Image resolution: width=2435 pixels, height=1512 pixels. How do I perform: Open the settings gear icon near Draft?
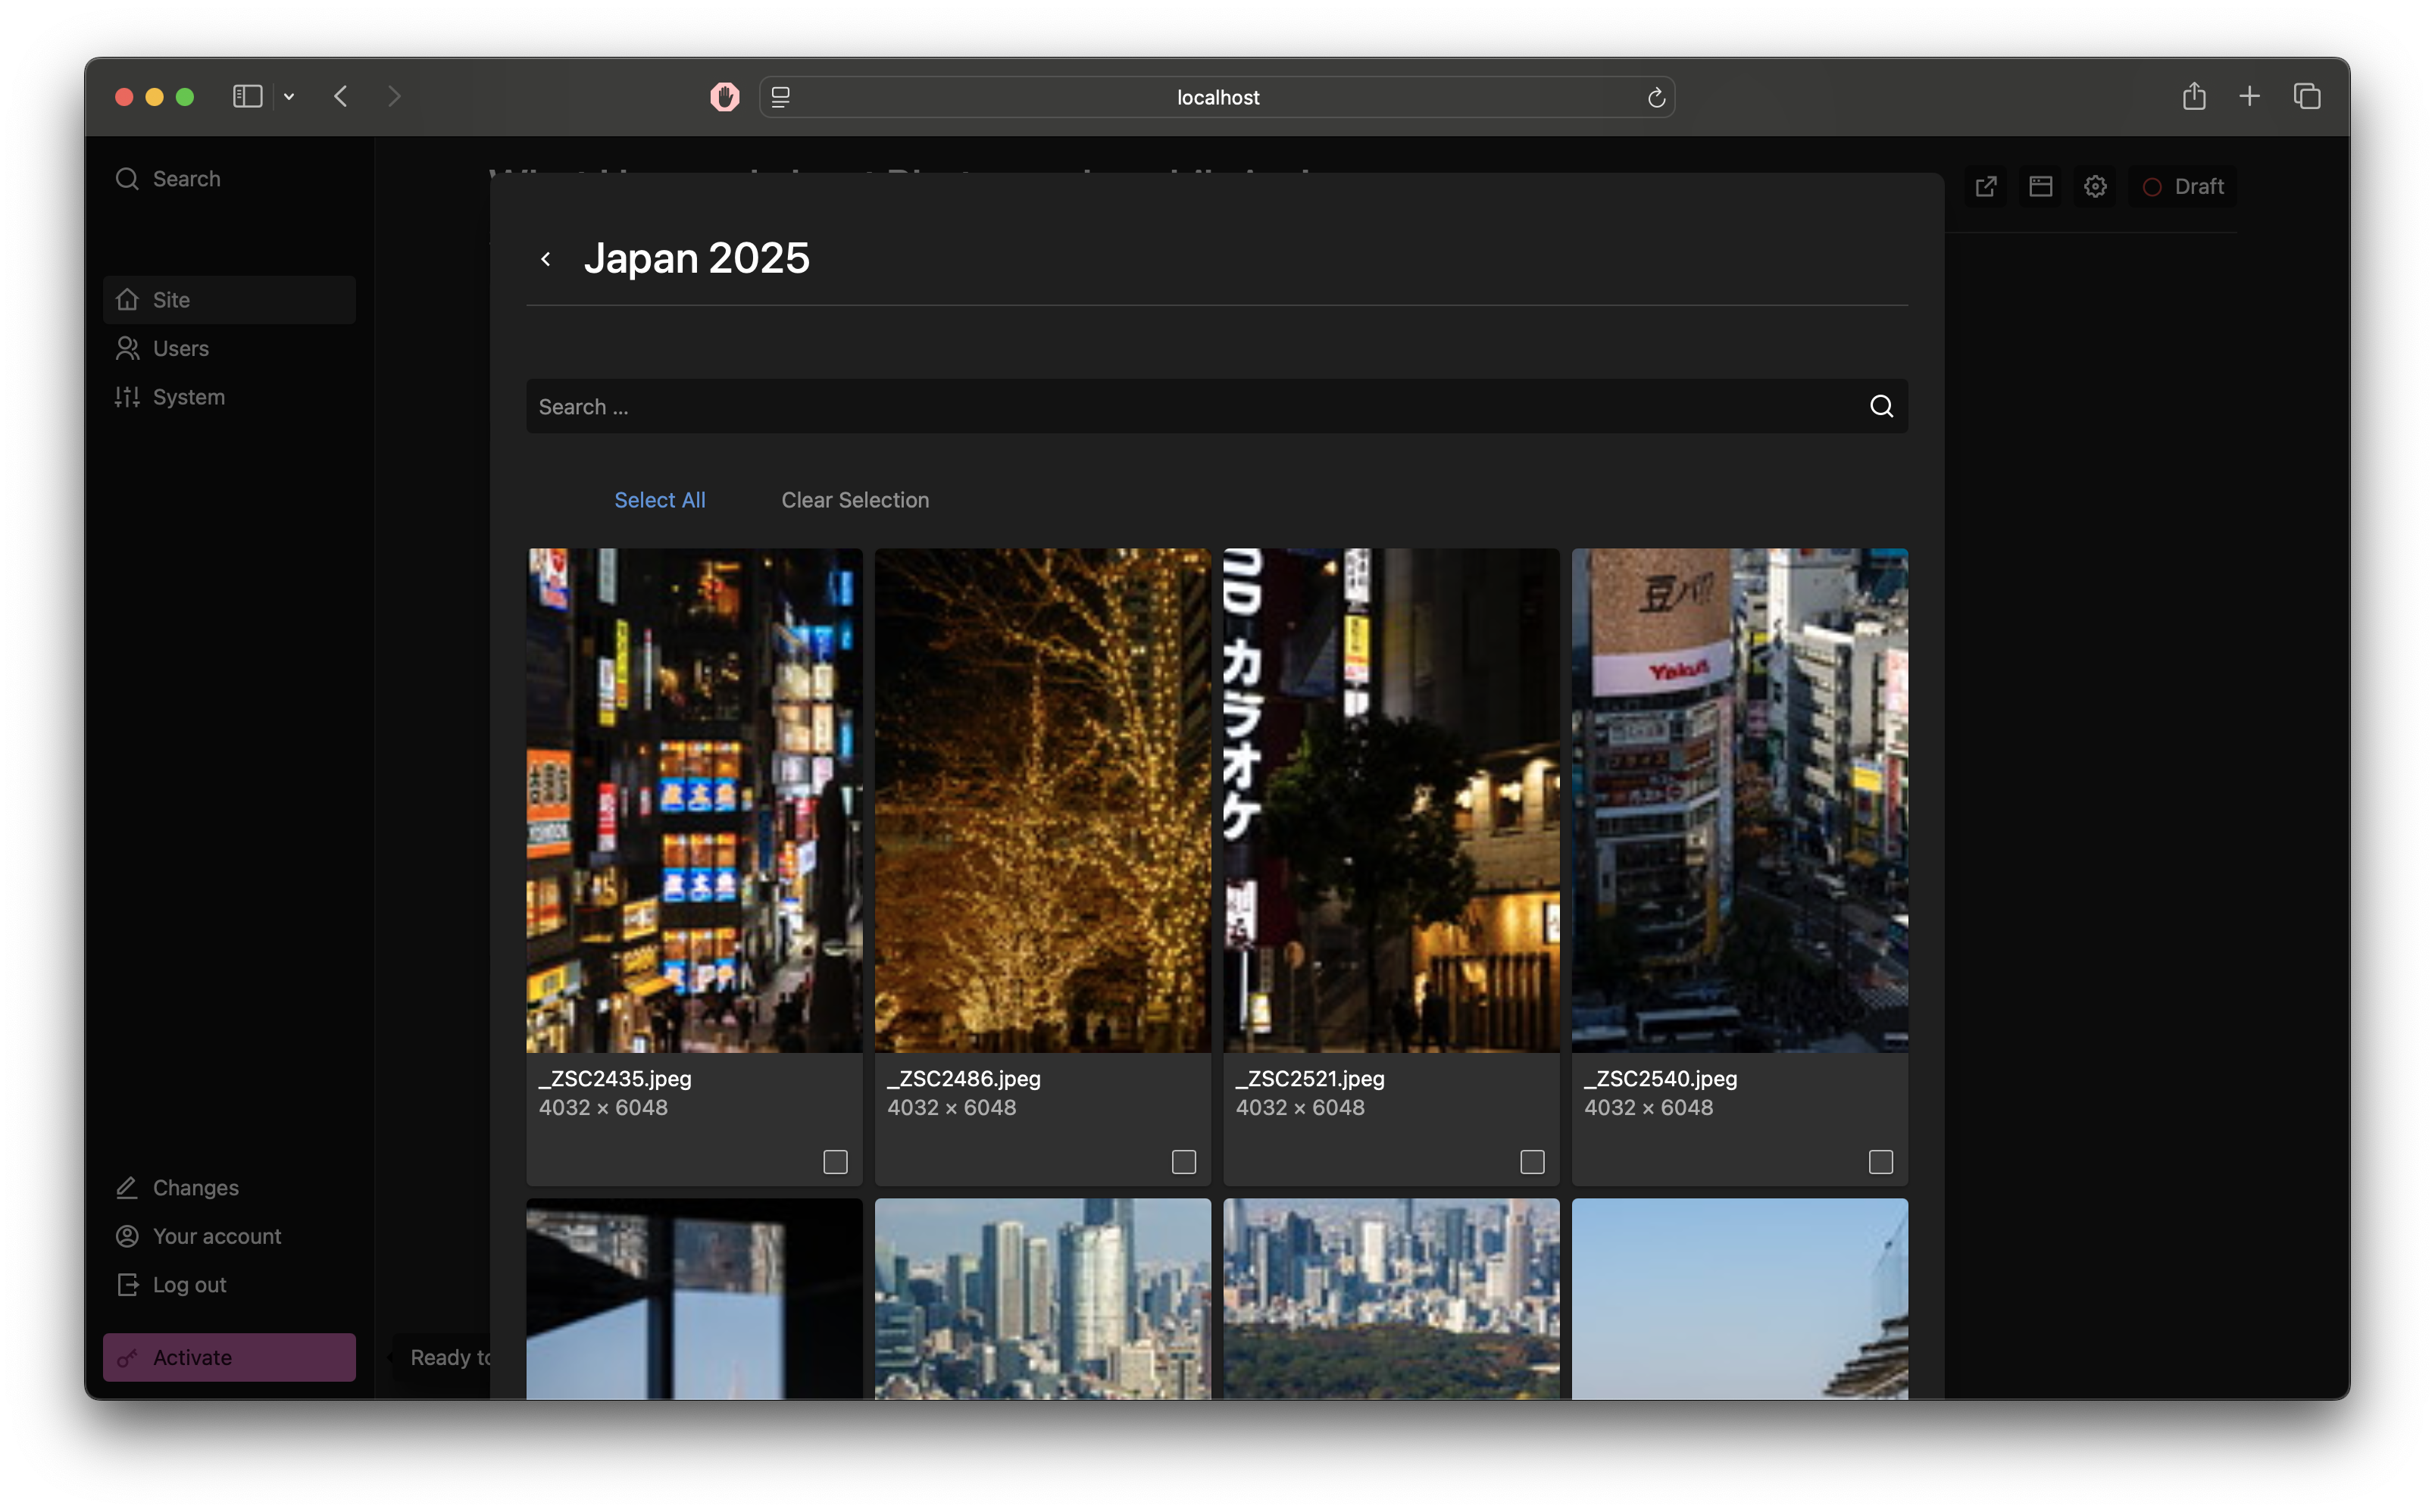click(x=2095, y=187)
